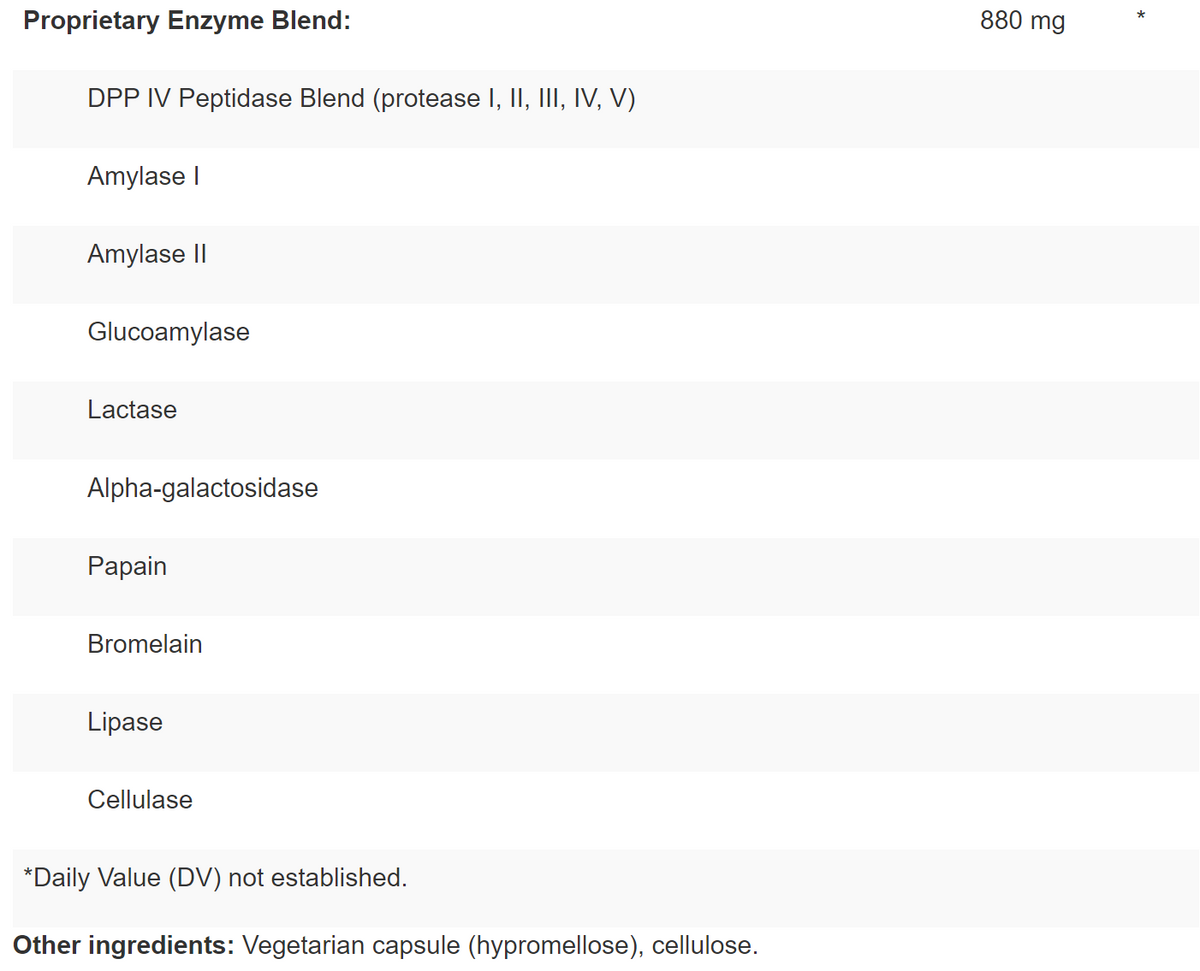Click the Proprietary Enzyme Blend heading
The width and height of the screenshot is (1200, 971).
187,21
